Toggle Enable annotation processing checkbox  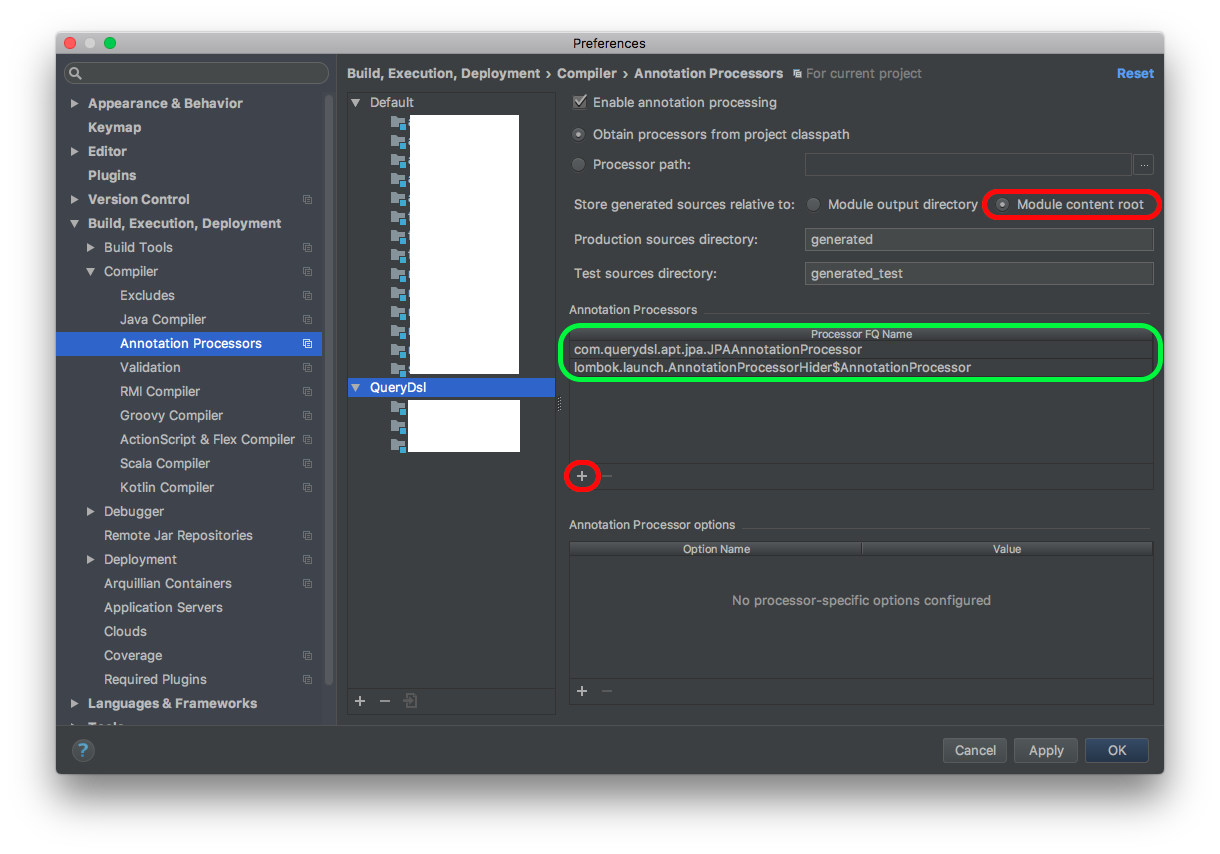point(578,102)
